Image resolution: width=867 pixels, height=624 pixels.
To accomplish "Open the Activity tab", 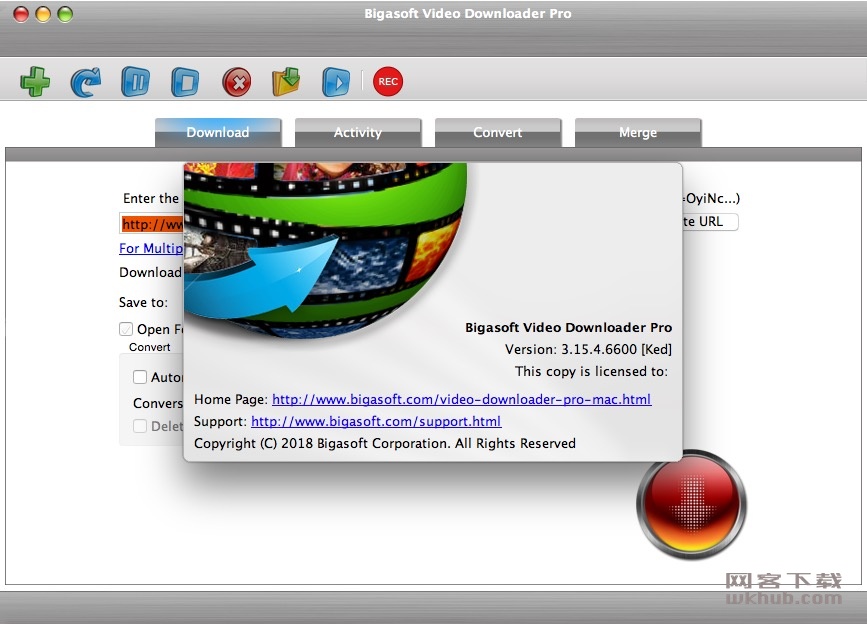I will pyautogui.click(x=358, y=133).
